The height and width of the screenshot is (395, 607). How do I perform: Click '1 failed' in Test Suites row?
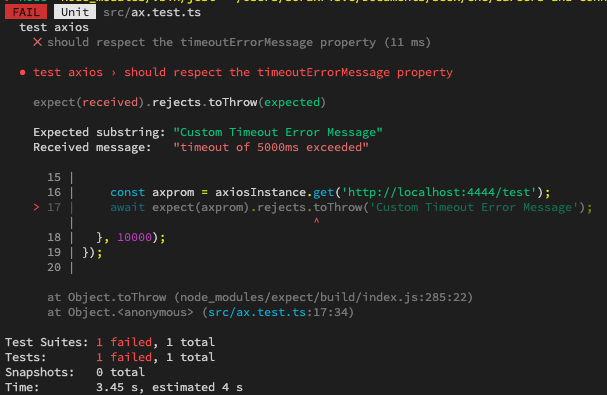coord(124,342)
